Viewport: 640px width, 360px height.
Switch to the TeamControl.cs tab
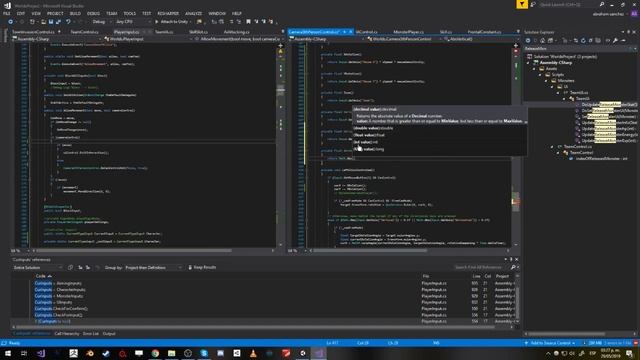point(84,32)
